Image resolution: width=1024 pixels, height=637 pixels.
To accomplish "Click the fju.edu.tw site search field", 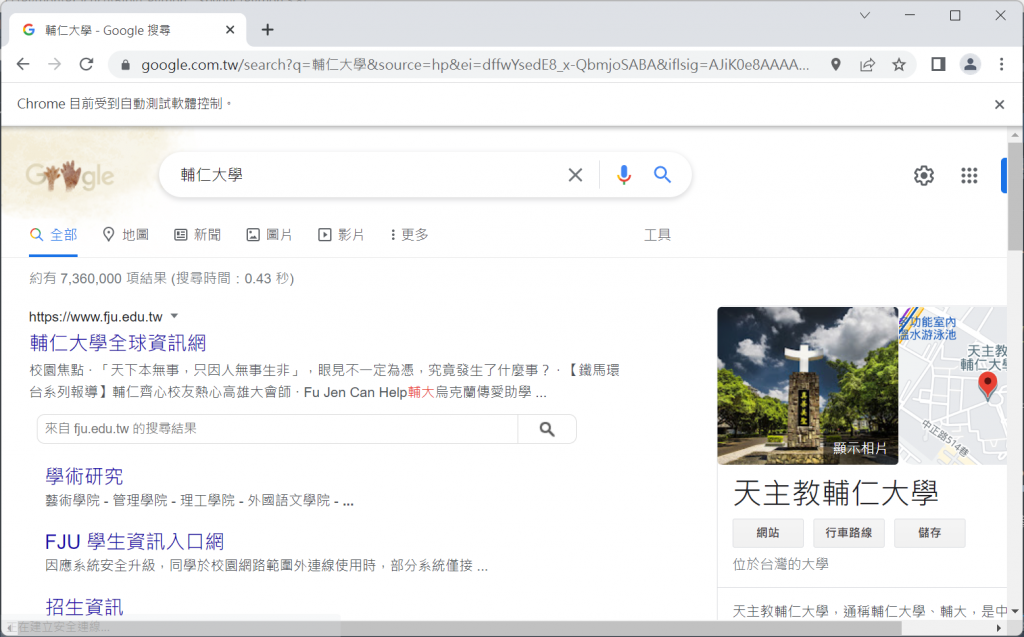I will tap(278, 429).
